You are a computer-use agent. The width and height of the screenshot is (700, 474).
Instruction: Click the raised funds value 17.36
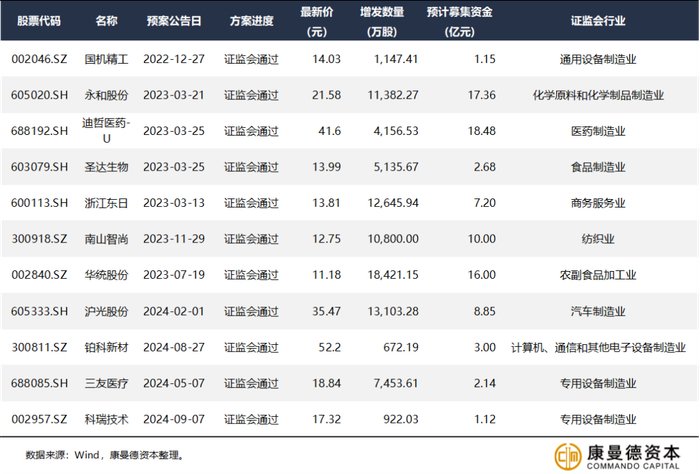click(x=482, y=95)
